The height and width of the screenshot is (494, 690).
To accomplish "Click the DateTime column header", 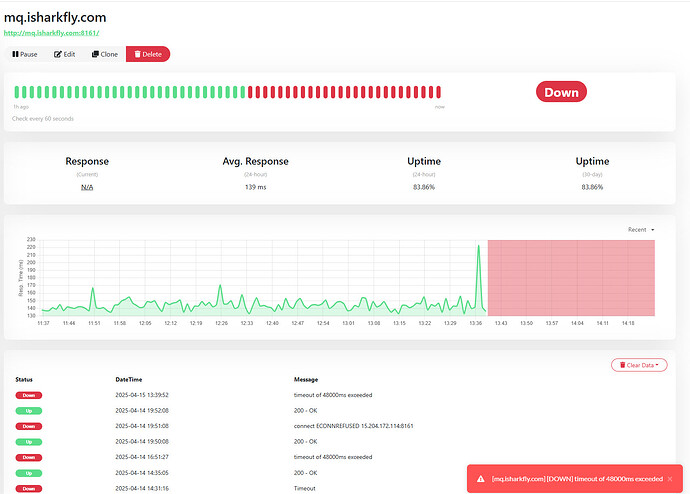I will coord(128,380).
